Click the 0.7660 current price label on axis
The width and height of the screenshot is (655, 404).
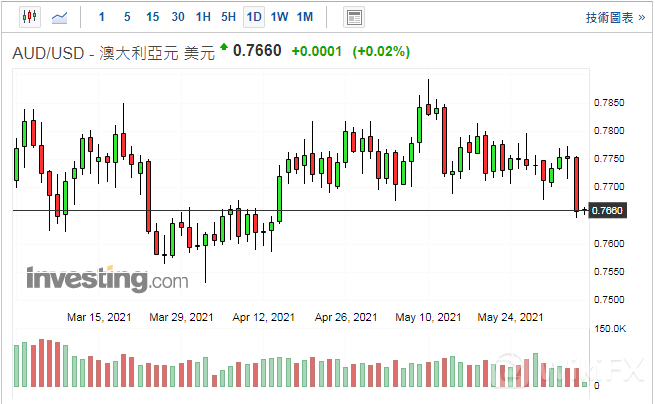coord(608,211)
